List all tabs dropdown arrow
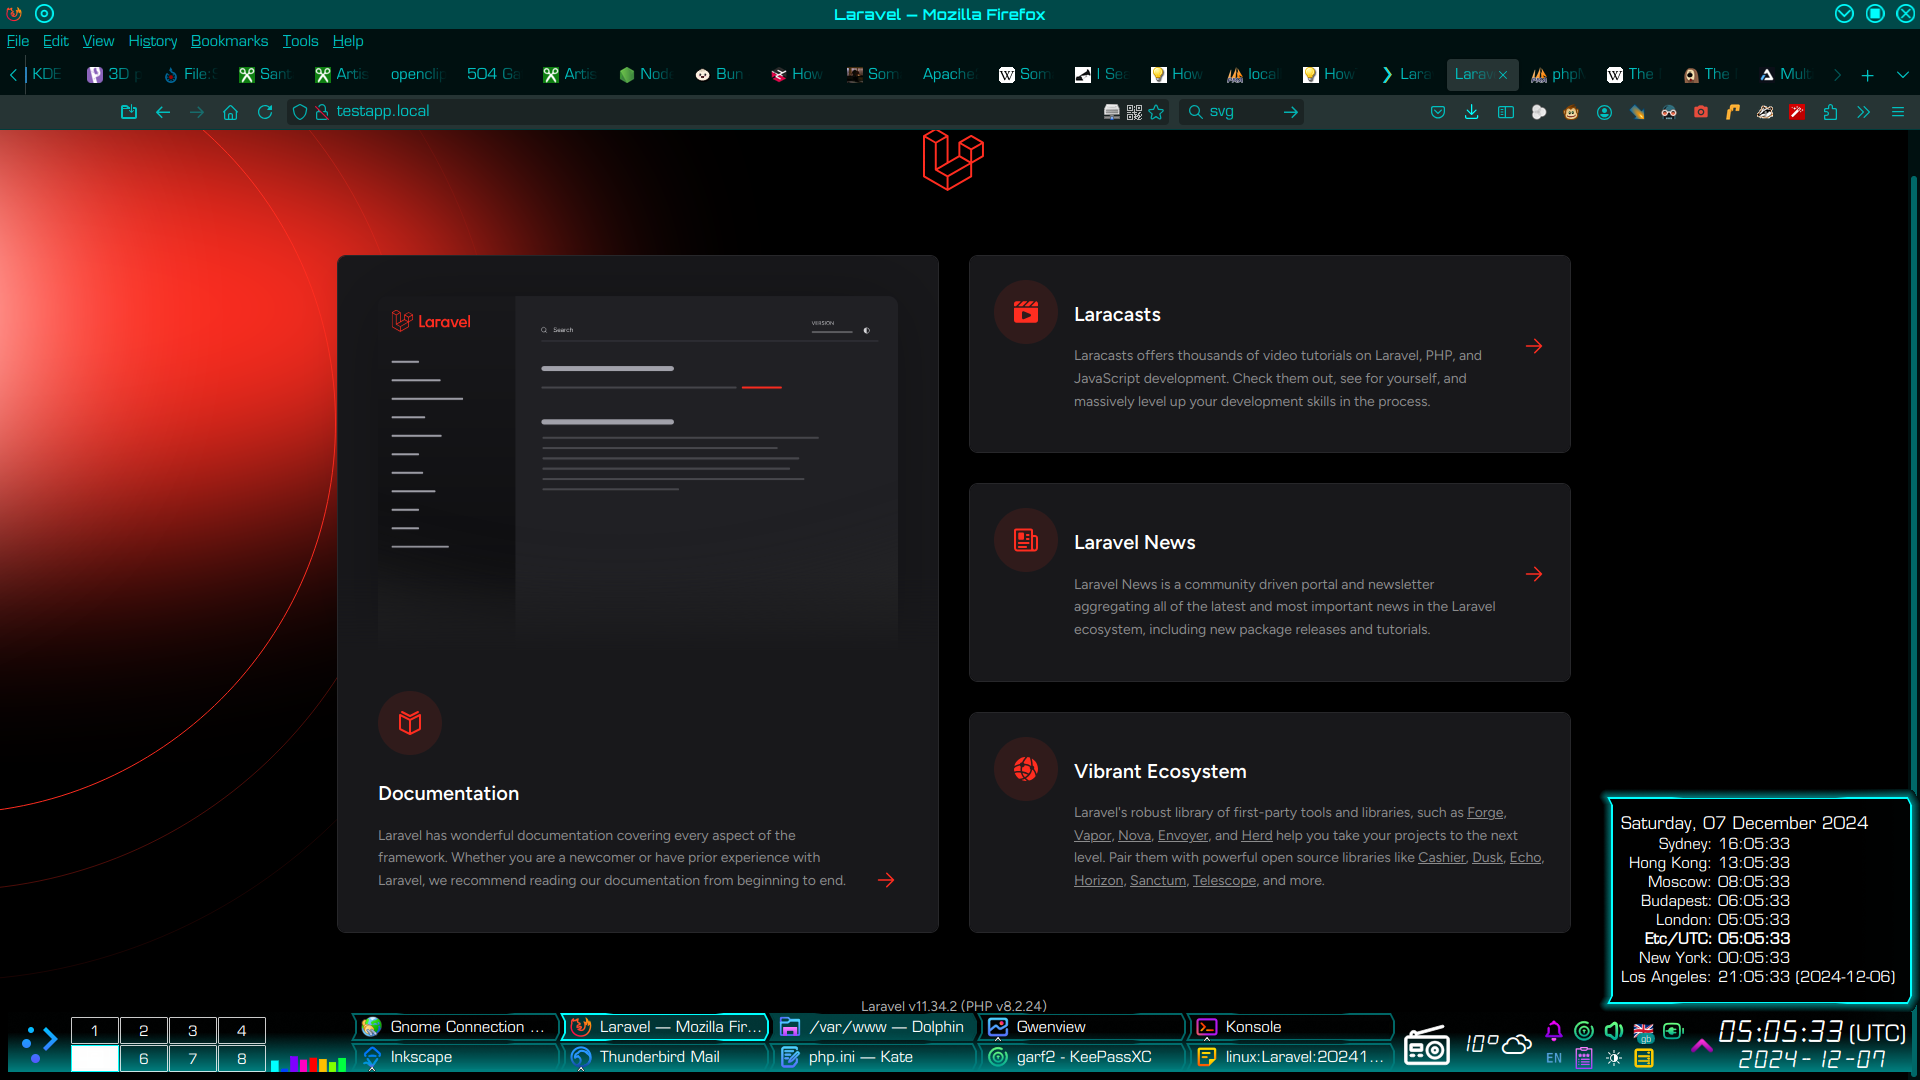Viewport: 1920px width, 1080px height. (1903, 74)
